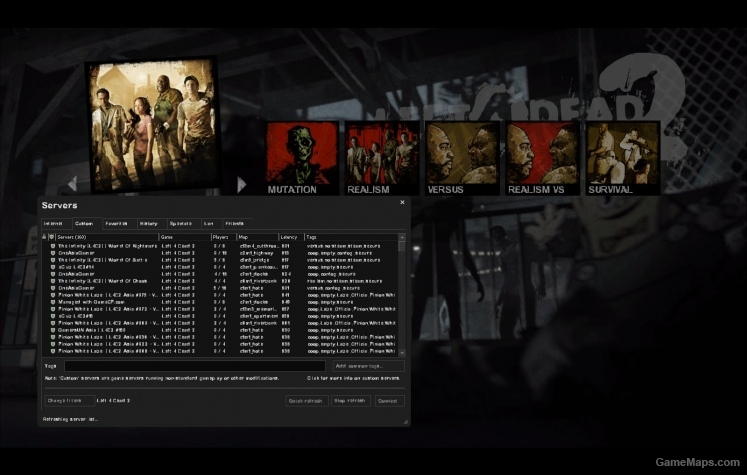Open the Add common tags dropdown
The image size is (747, 475).
[x=368, y=366]
